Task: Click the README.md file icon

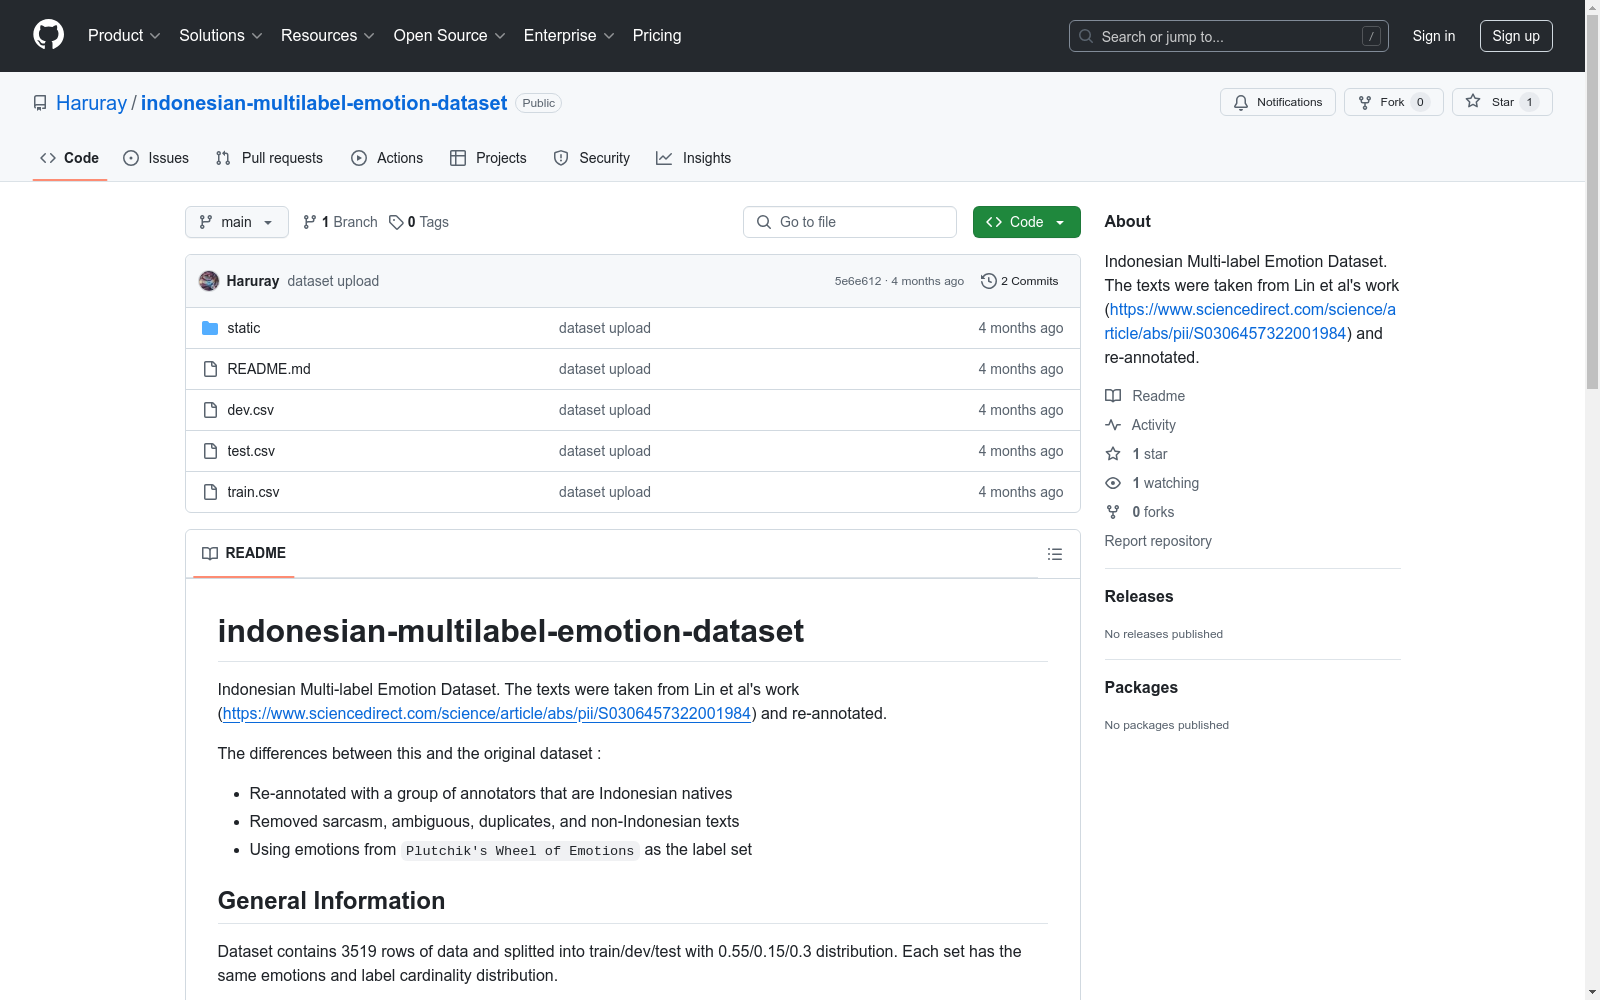Action: pyautogui.click(x=210, y=369)
